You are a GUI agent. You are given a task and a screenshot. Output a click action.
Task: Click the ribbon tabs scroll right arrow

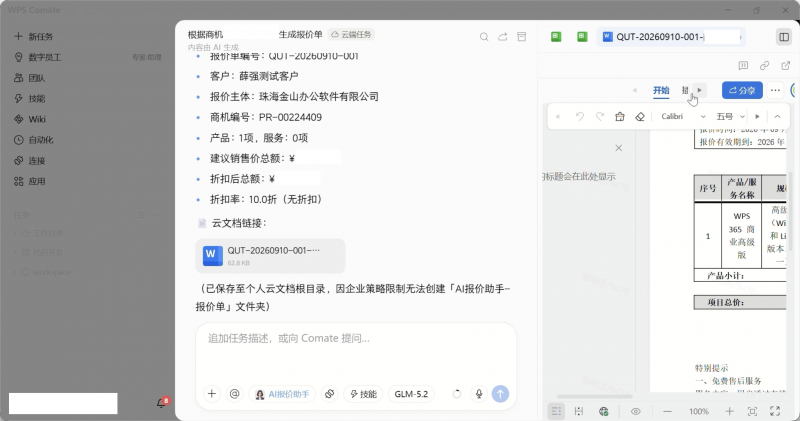point(699,90)
